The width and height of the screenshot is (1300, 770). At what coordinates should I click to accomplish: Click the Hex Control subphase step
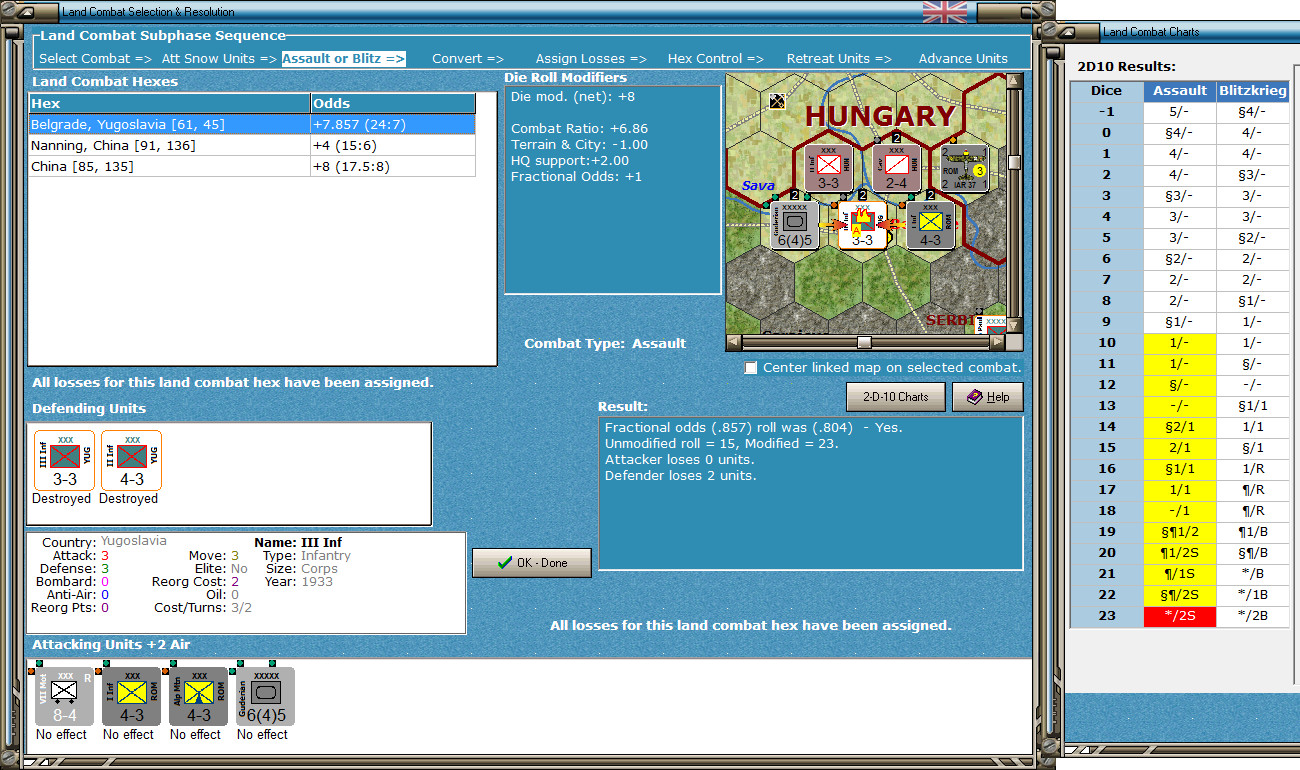point(717,59)
